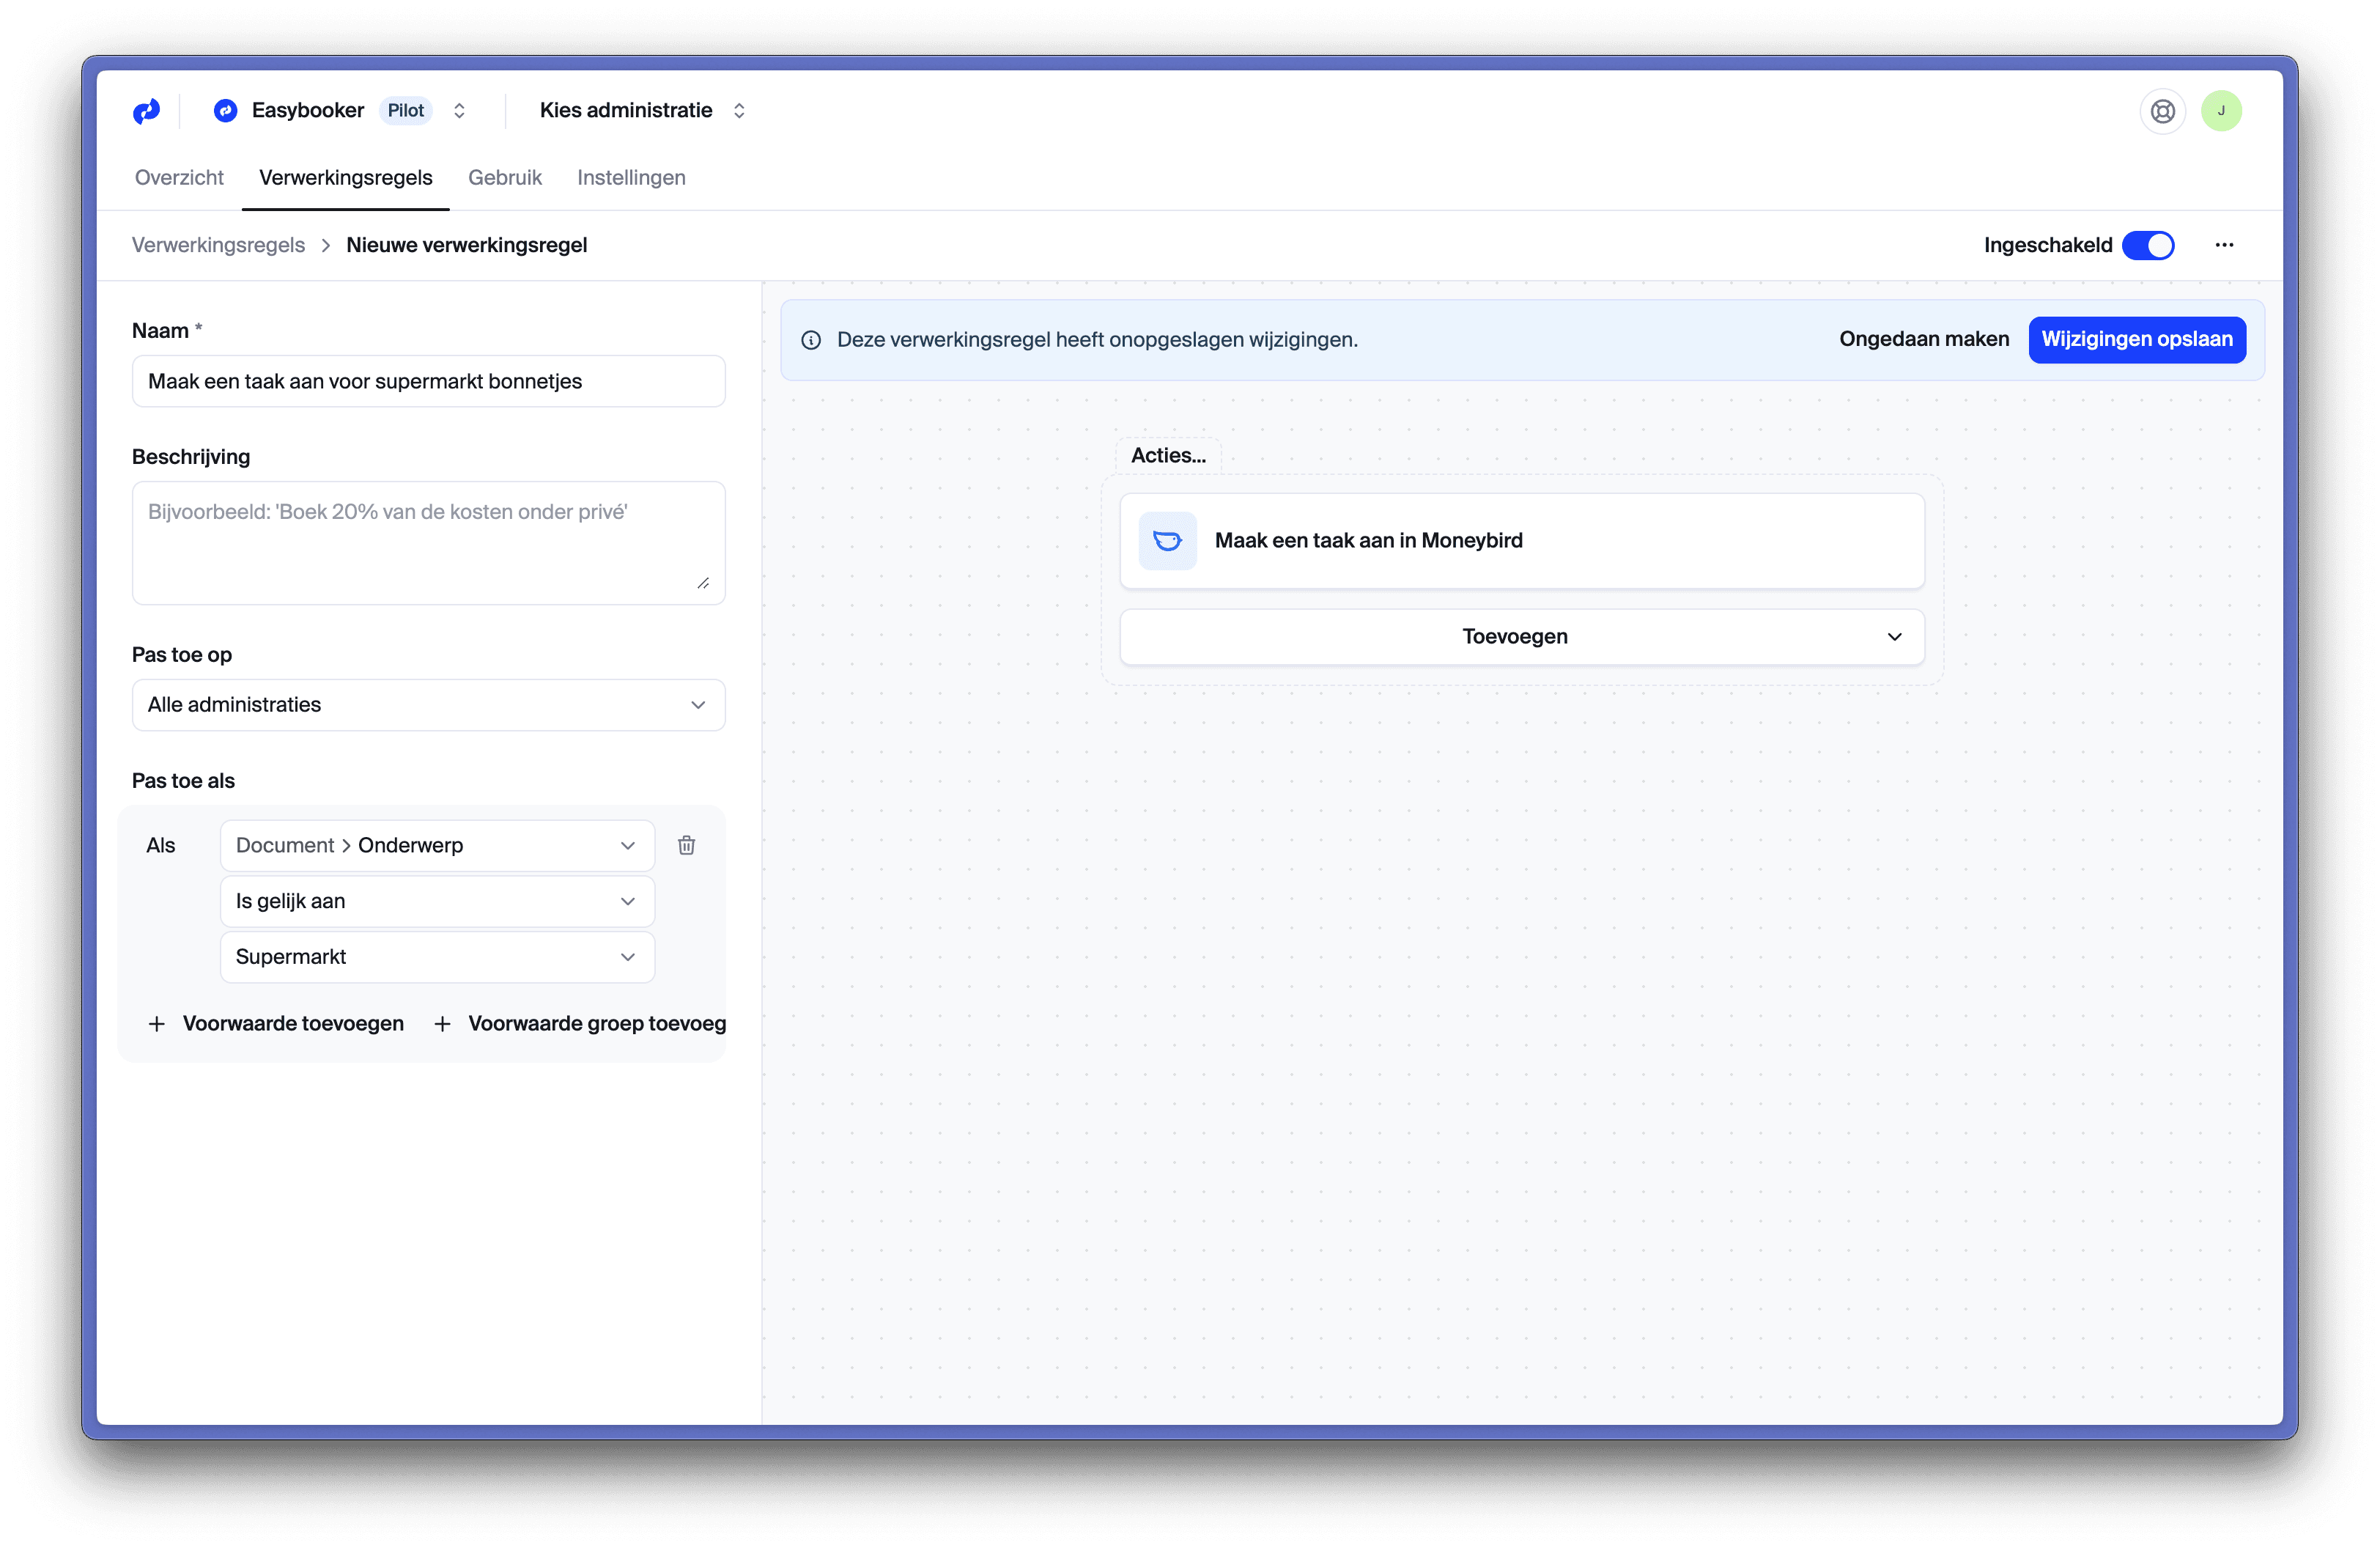Click Ongedaan maken to discard changes
2380x1548 pixels.
coord(1923,340)
